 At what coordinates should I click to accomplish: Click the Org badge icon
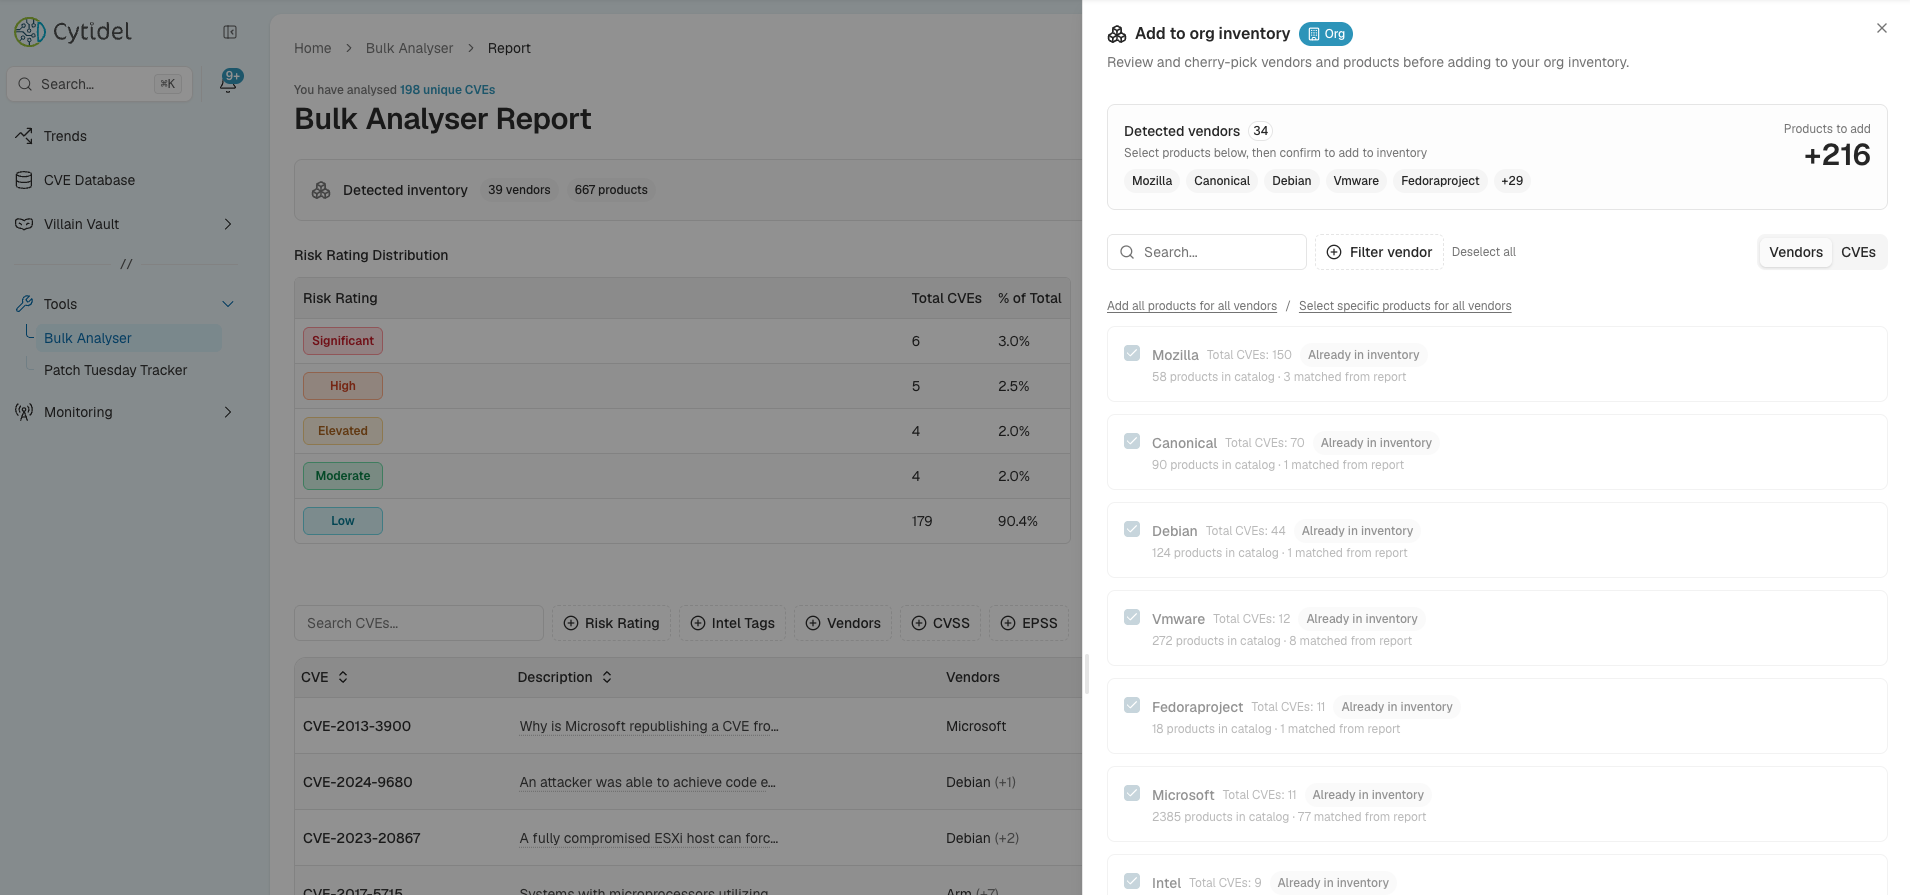click(x=1314, y=34)
